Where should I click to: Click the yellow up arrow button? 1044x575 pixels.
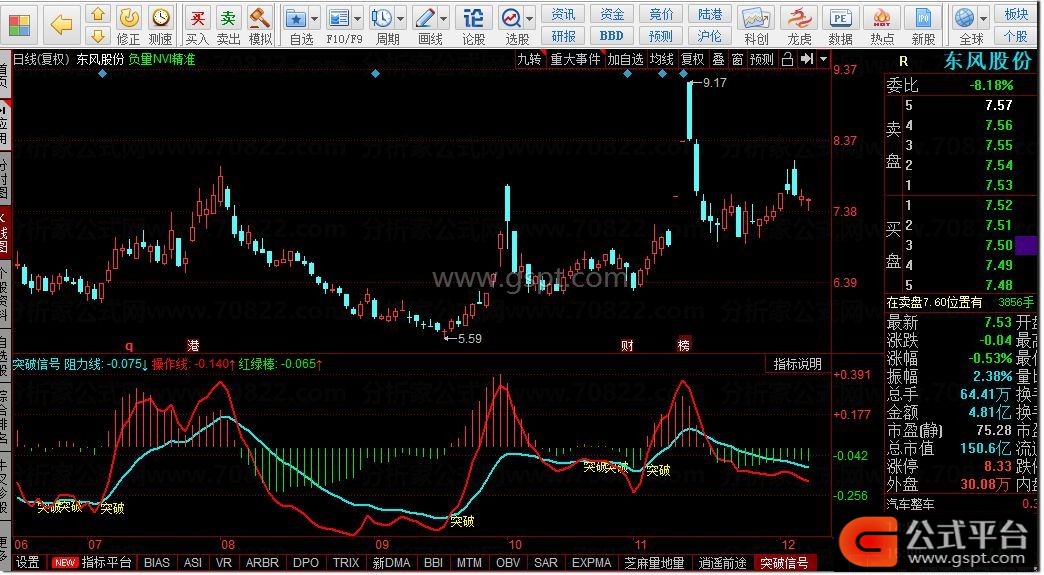coord(98,14)
